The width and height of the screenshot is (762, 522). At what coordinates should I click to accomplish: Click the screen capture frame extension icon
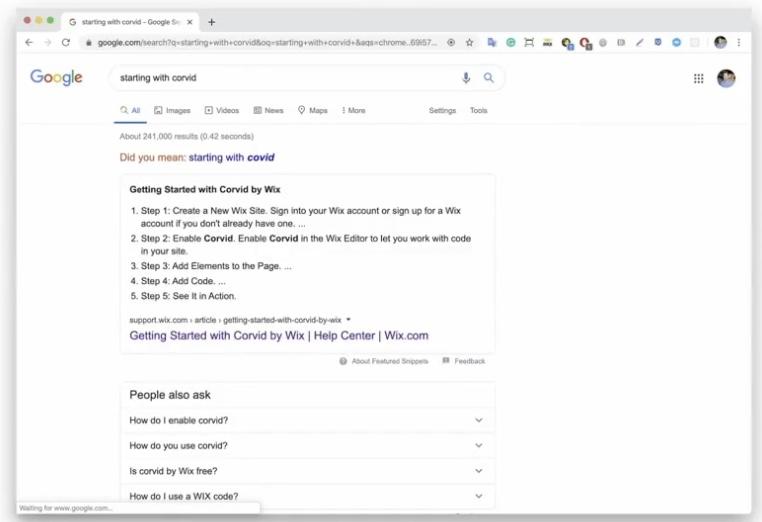[529, 43]
